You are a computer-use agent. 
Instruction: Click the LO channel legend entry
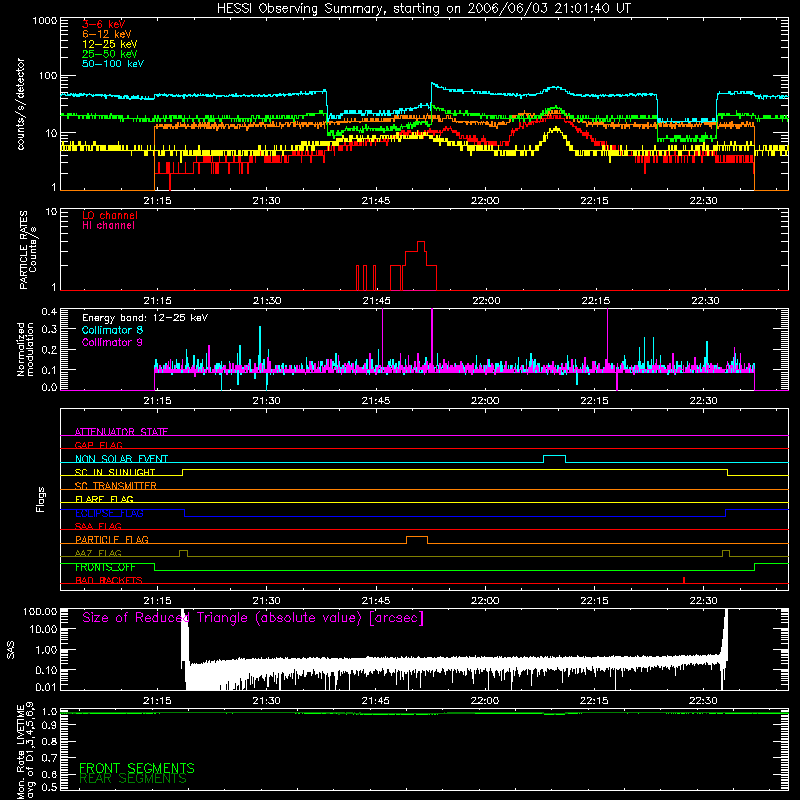coord(109,216)
